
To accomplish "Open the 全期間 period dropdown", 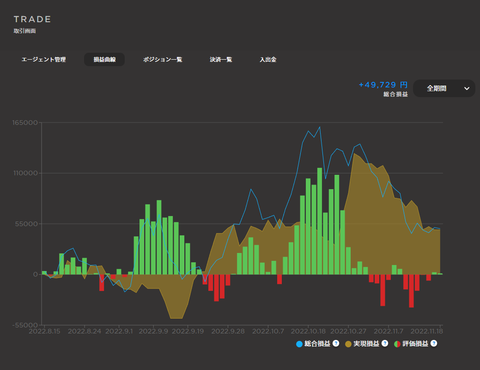I will [444, 88].
